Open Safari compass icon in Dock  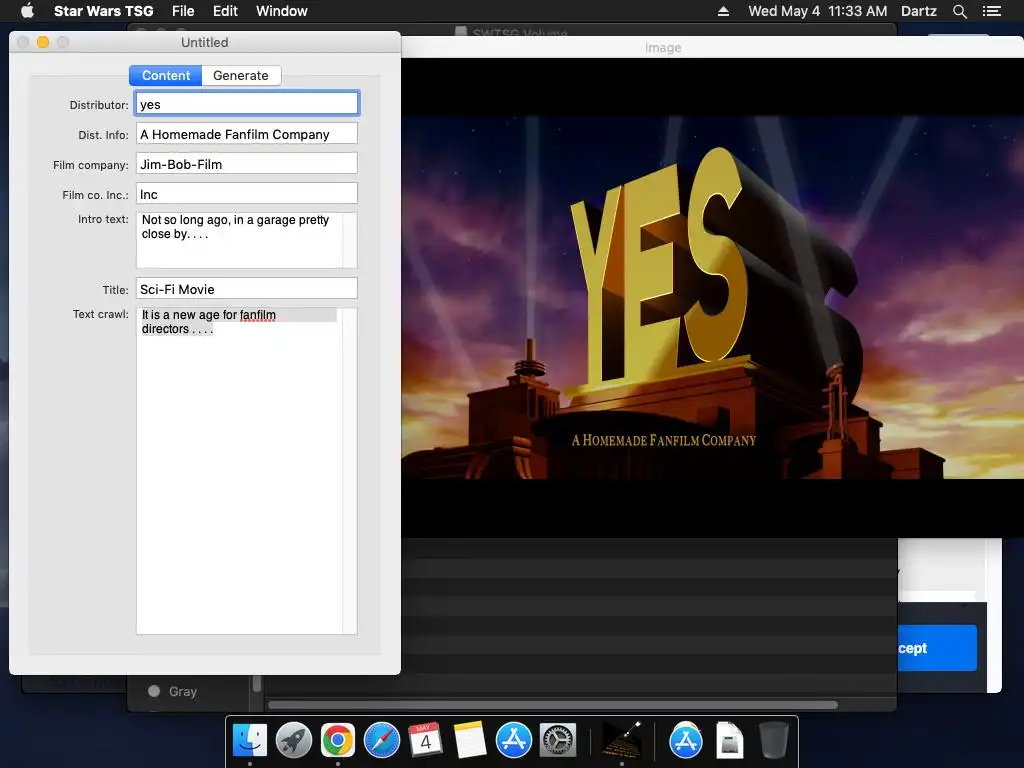click(381, 740)
